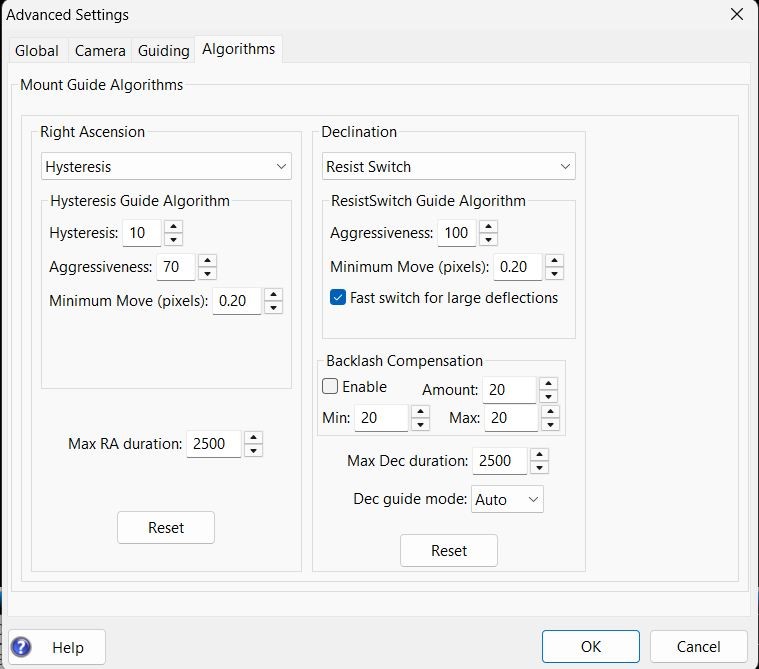Decrease RA Minimum Move with down arrow
759x669 pixels.
point(273,307)
